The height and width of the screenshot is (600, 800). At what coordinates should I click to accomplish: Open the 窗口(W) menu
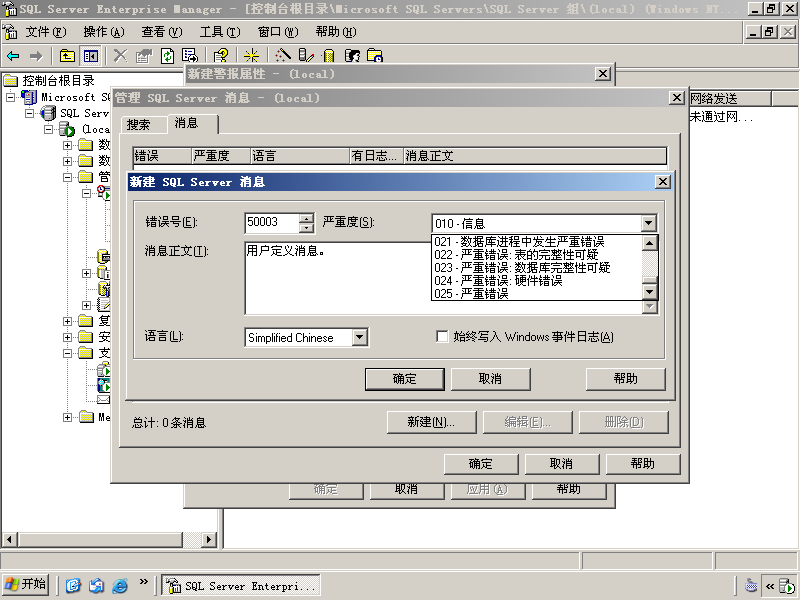click(278, 32)
